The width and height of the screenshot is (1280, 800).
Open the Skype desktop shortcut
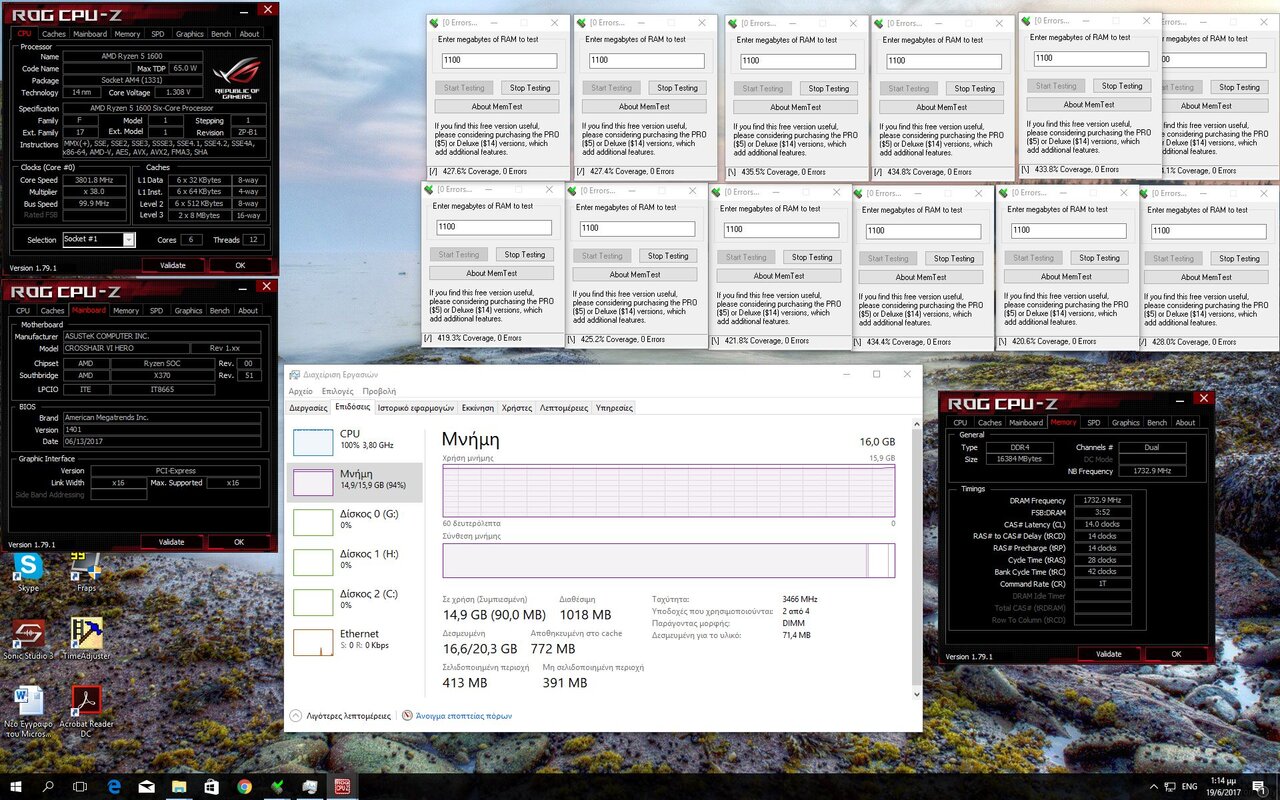28,572
